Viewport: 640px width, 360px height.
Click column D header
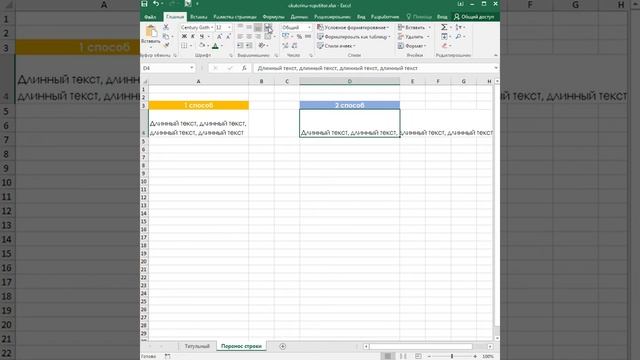(x=349, y=81)
